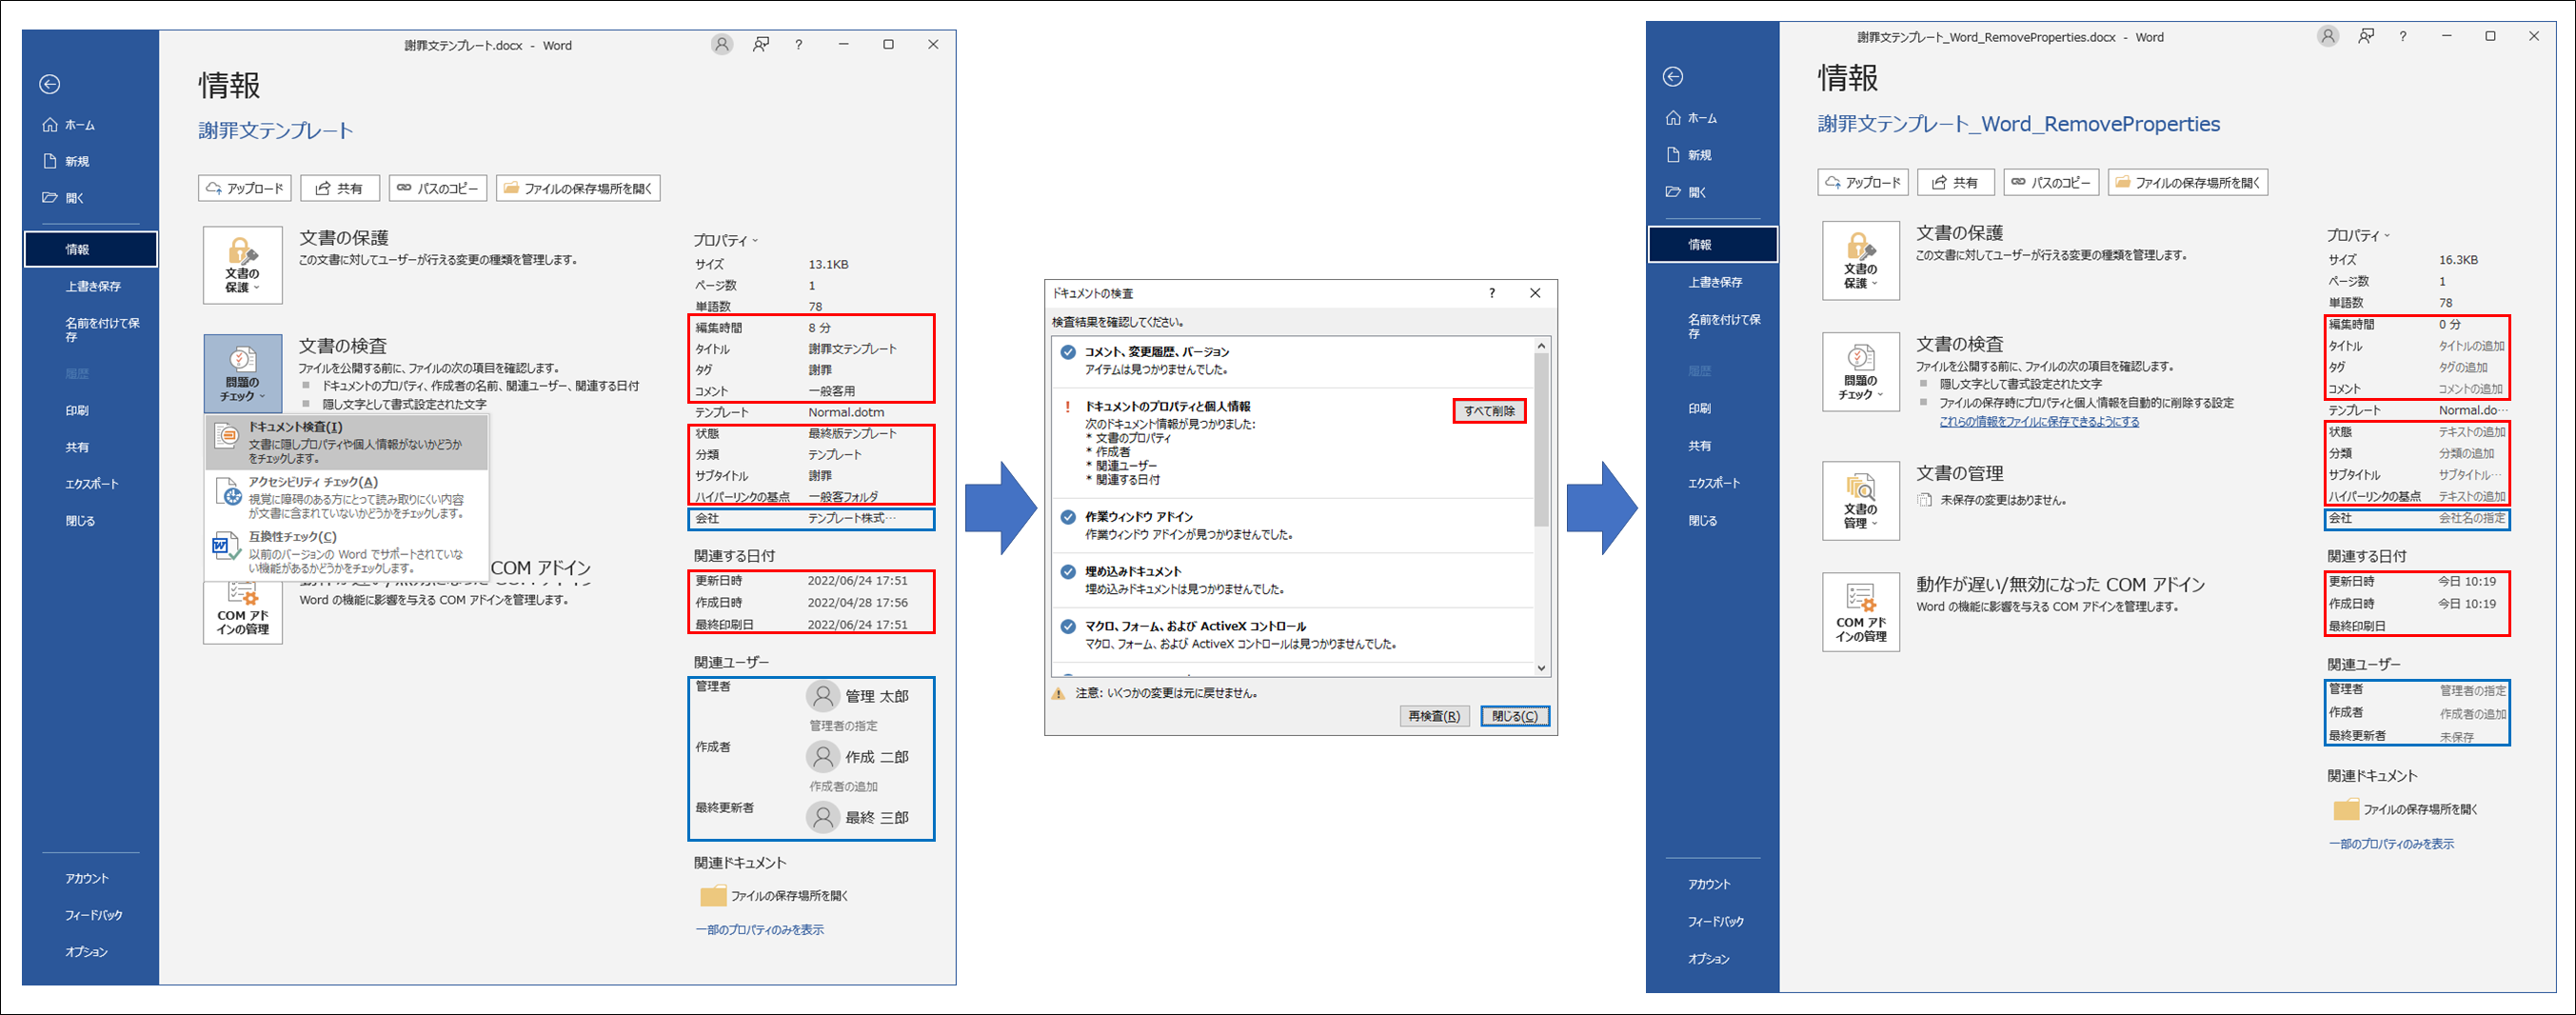Click feedback person icon in right window title bar
This screenshot has height=1015, width=2576.
click(x=2366, y=37)
